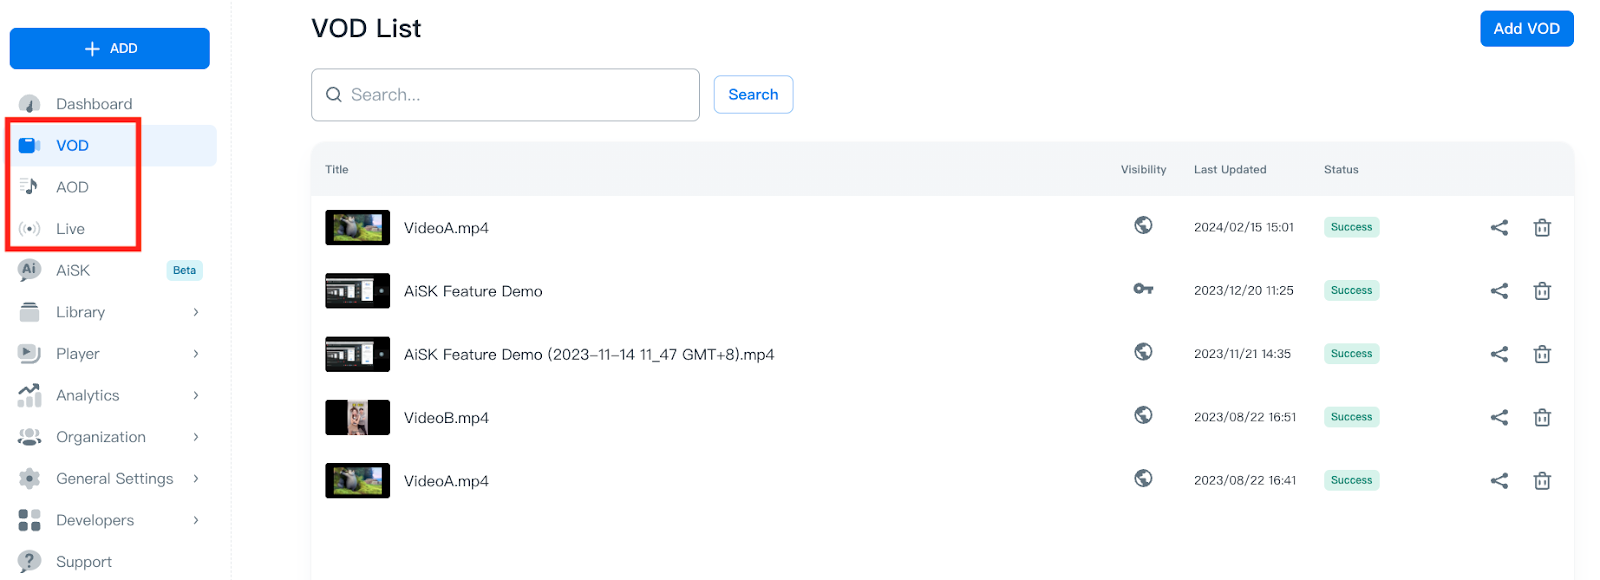This screenshot has height=580, width=1600.
Task: Expand the Analytics submenu chevron
Action: pyautogui.click(x=196, y=395)
